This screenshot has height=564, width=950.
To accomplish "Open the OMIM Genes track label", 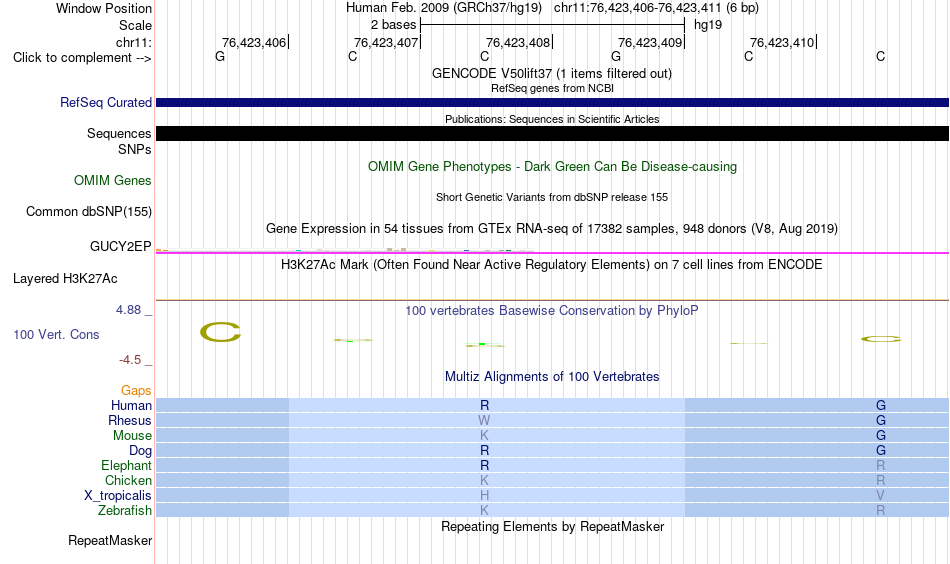I will 112,181.
